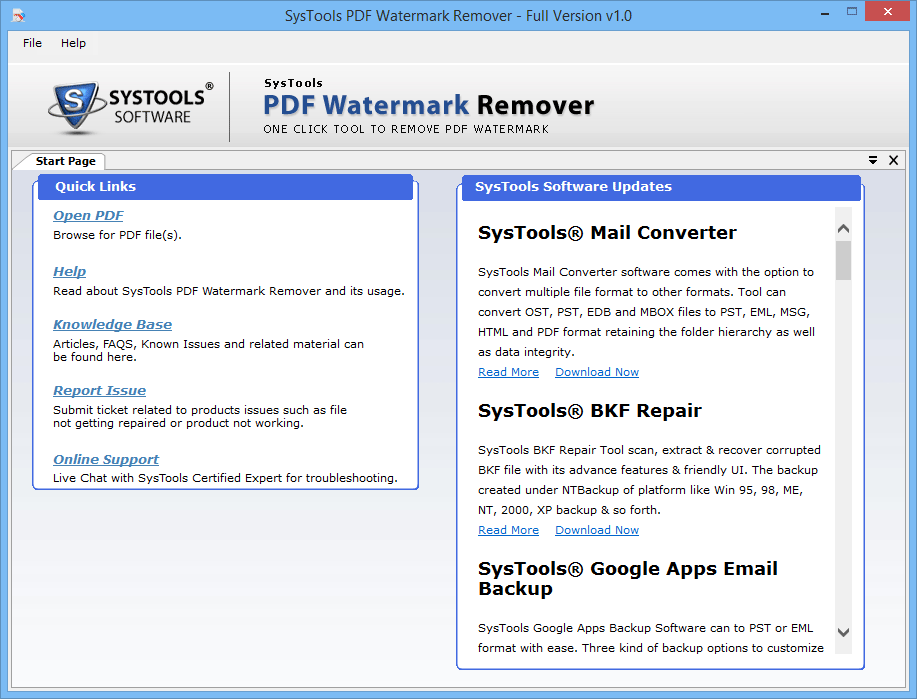Open the tab list dropdown arrow

[873, 160]
